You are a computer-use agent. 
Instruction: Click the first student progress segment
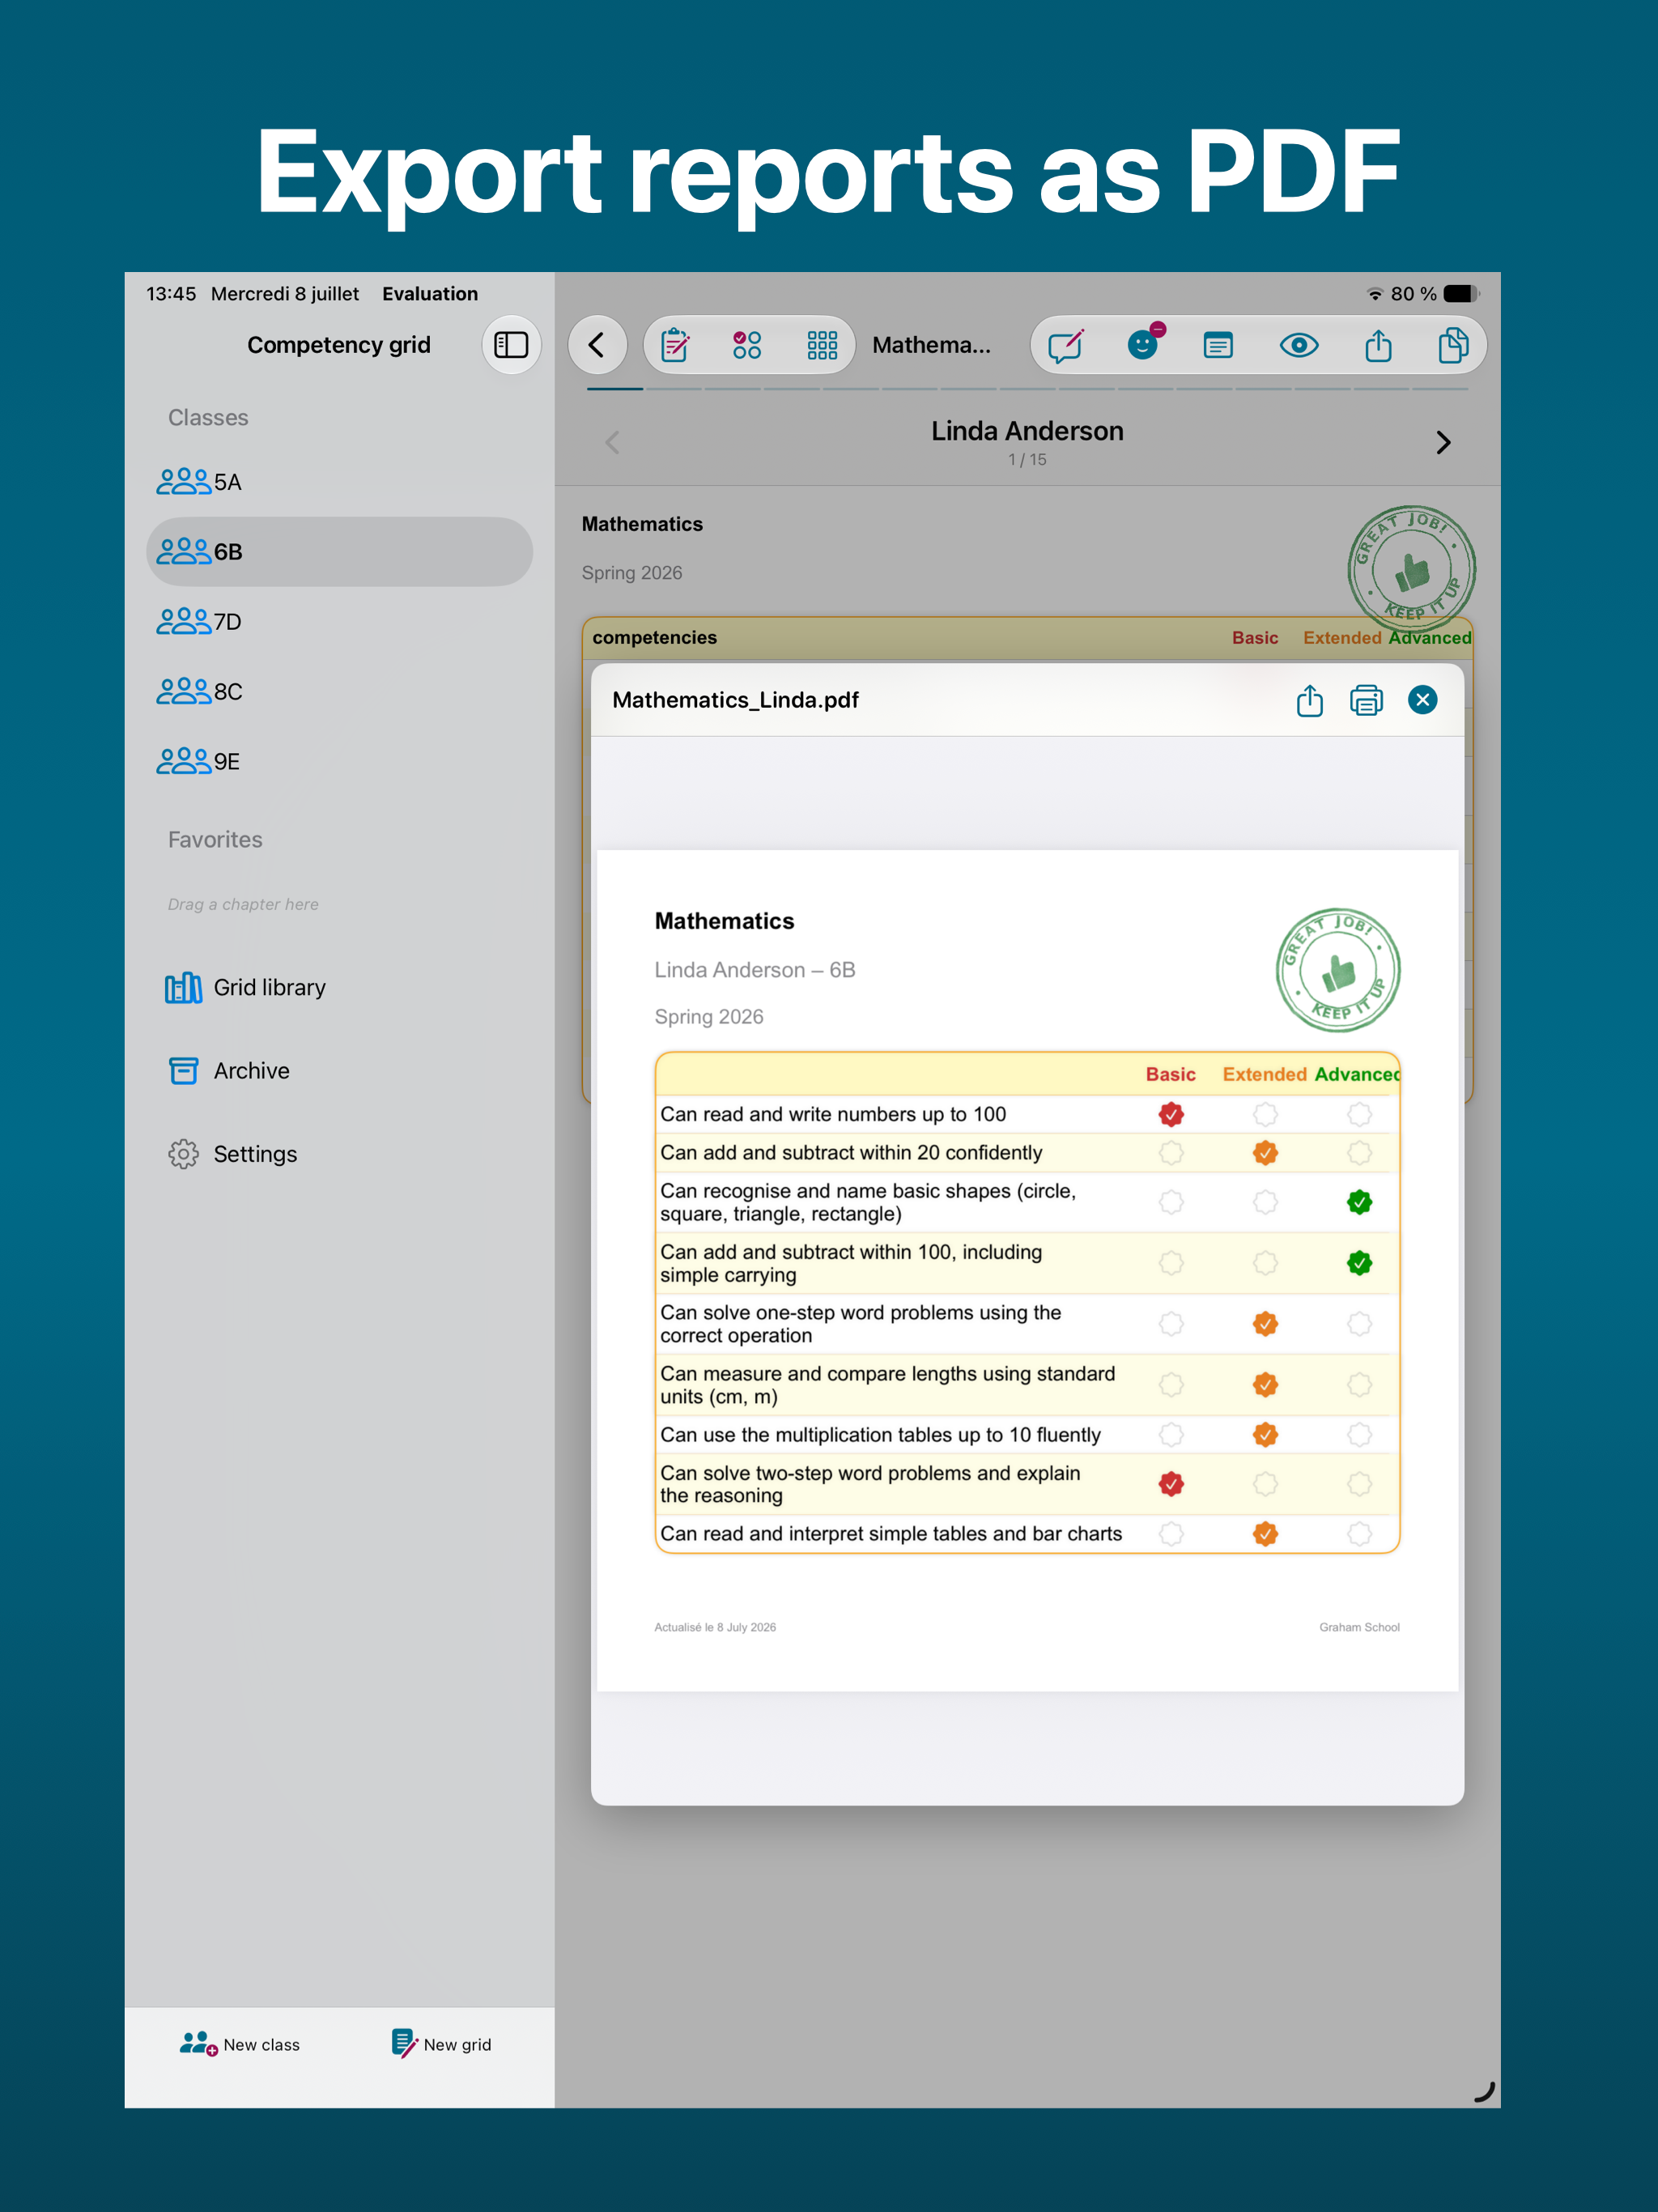tap(614, 389)
